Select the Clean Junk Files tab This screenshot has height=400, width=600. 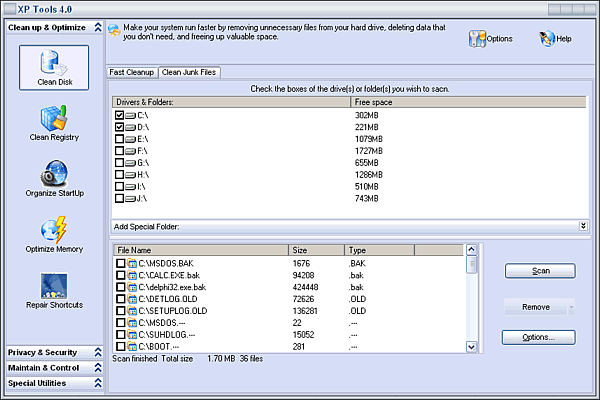click(x=189, y=72)
